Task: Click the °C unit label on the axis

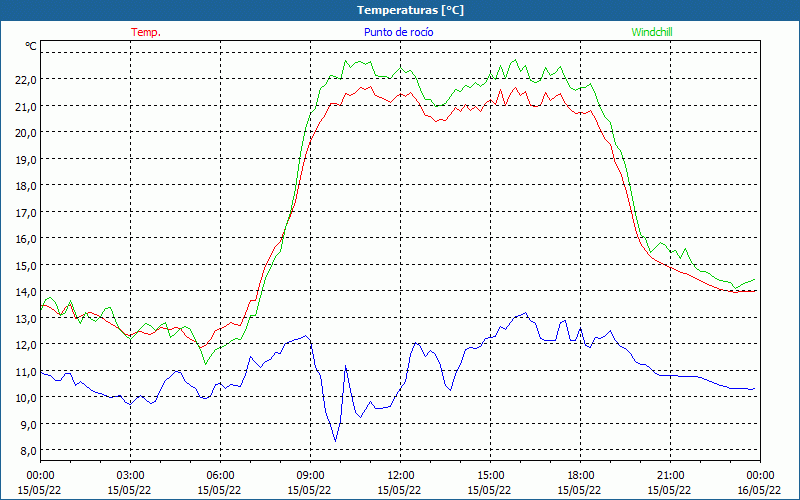Action: (x=31, y=46)
